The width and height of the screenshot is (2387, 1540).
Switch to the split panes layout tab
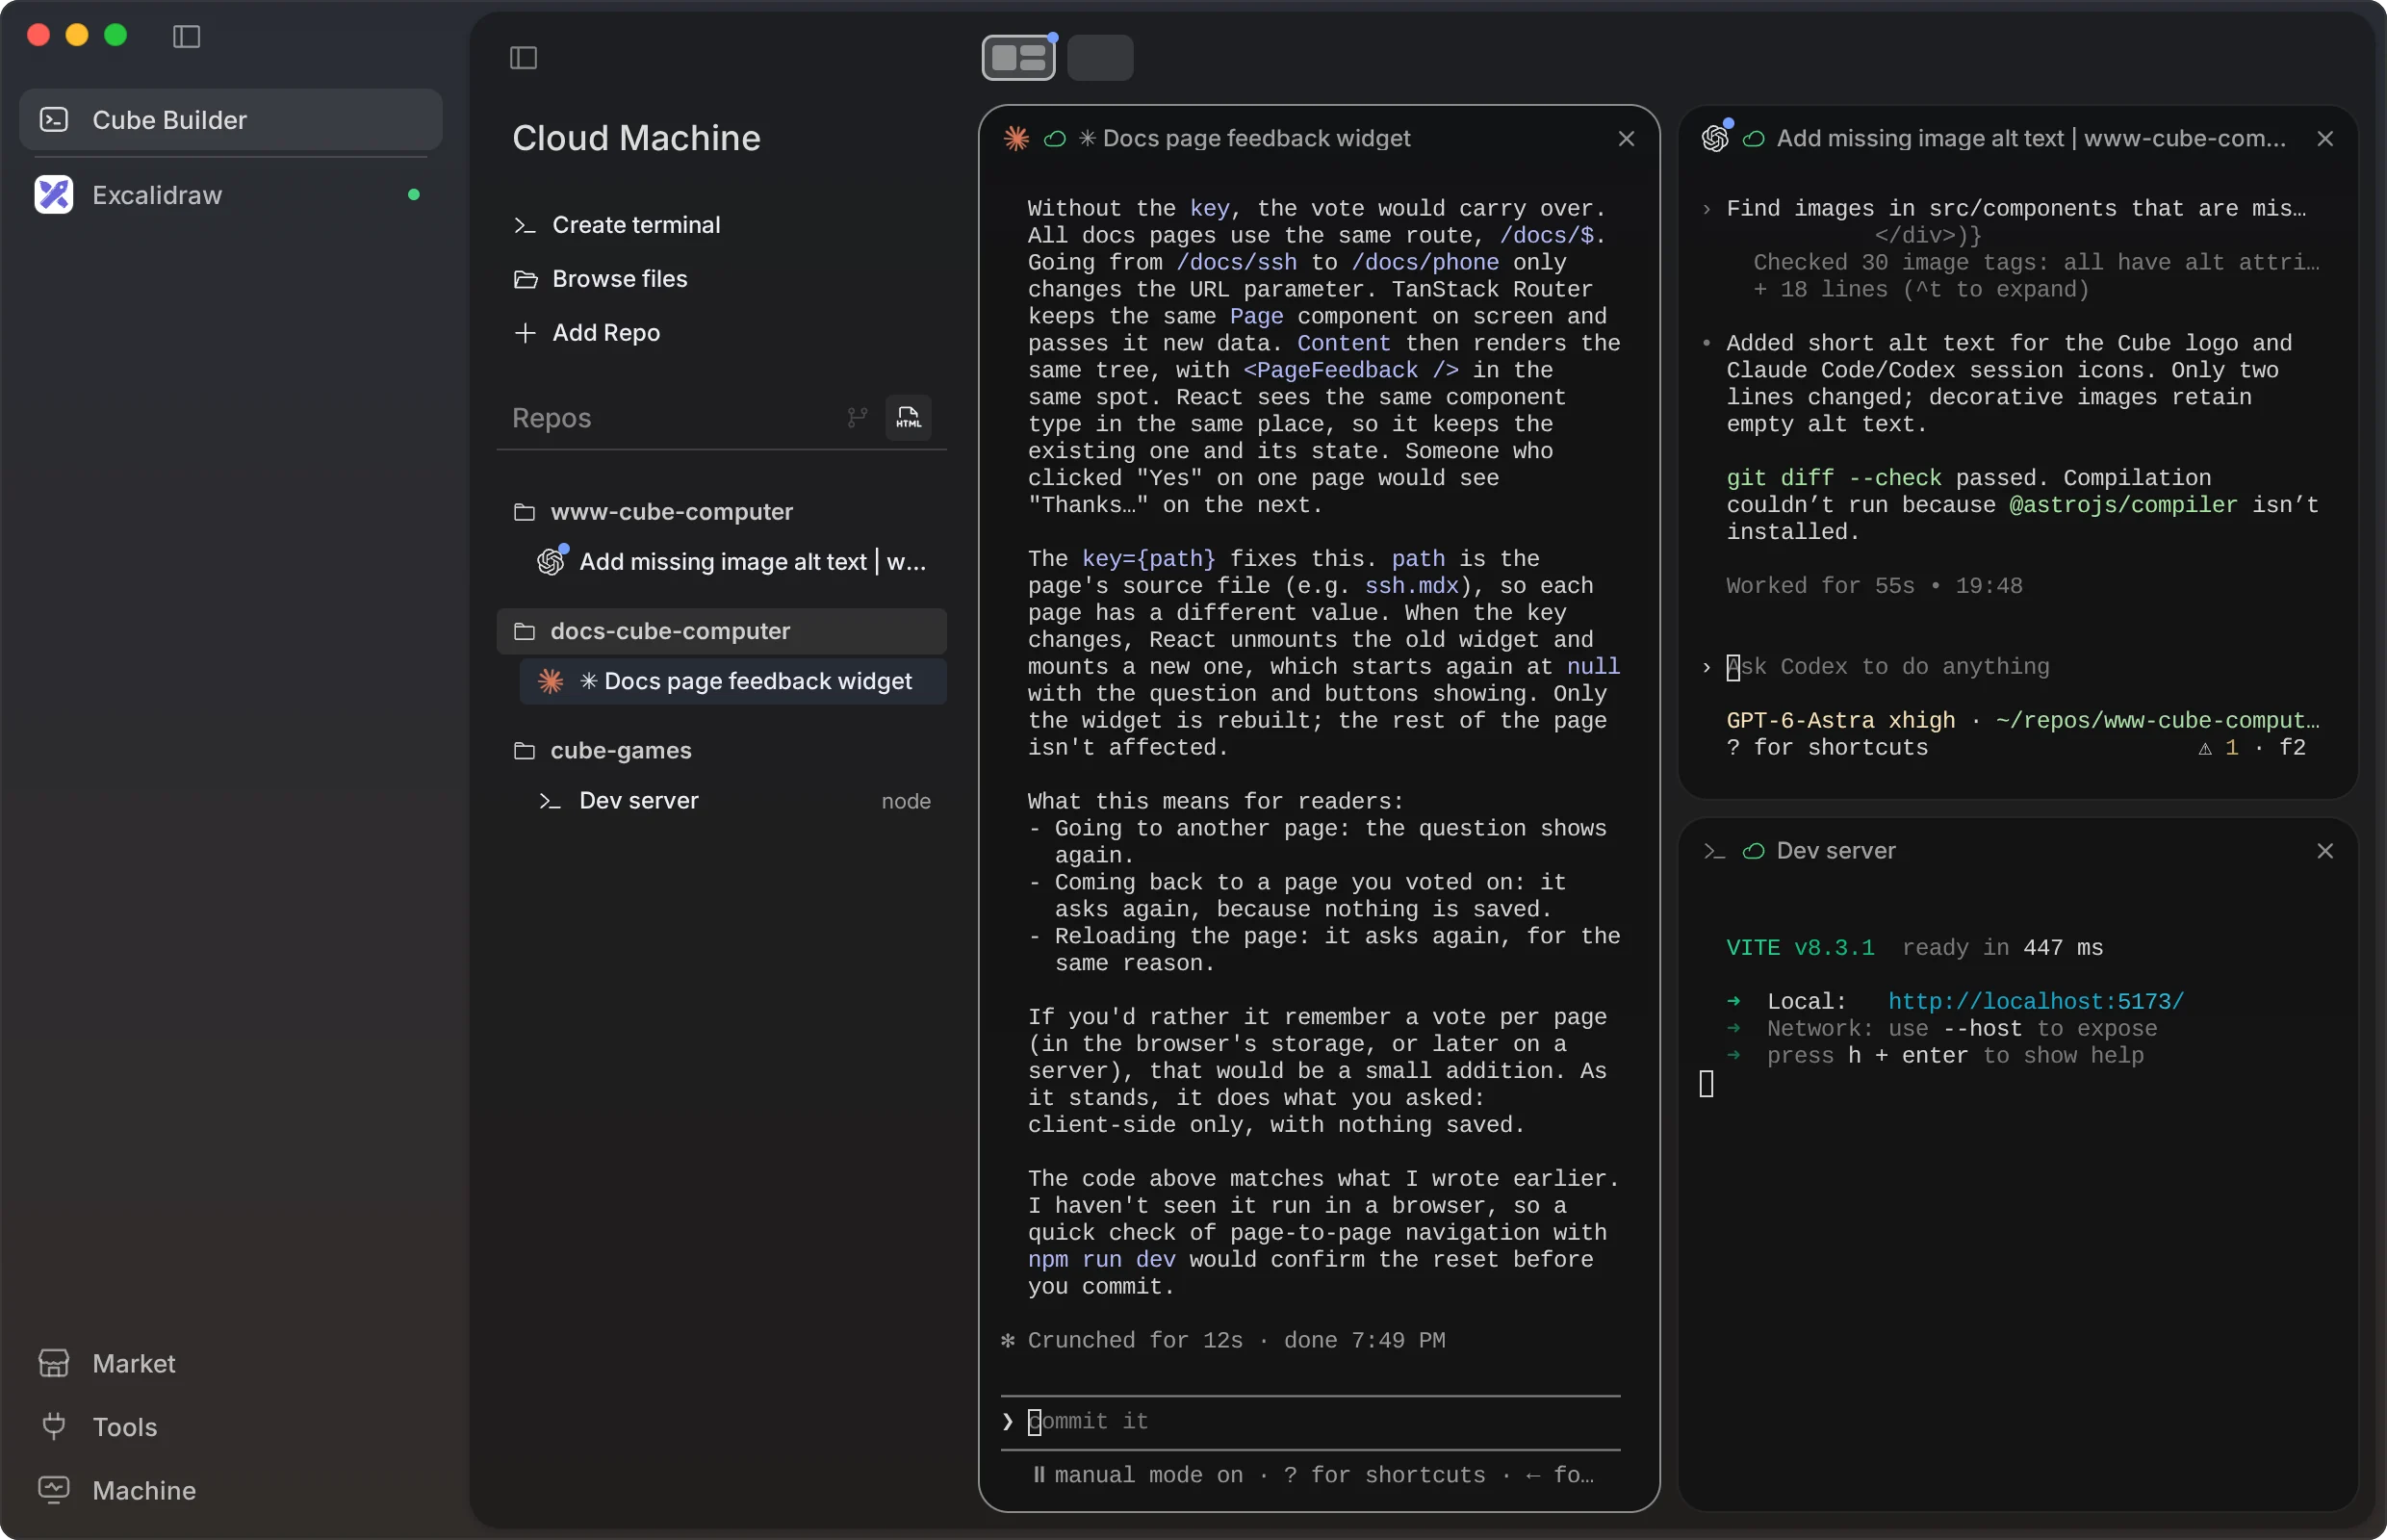[x=1018, y=57]
